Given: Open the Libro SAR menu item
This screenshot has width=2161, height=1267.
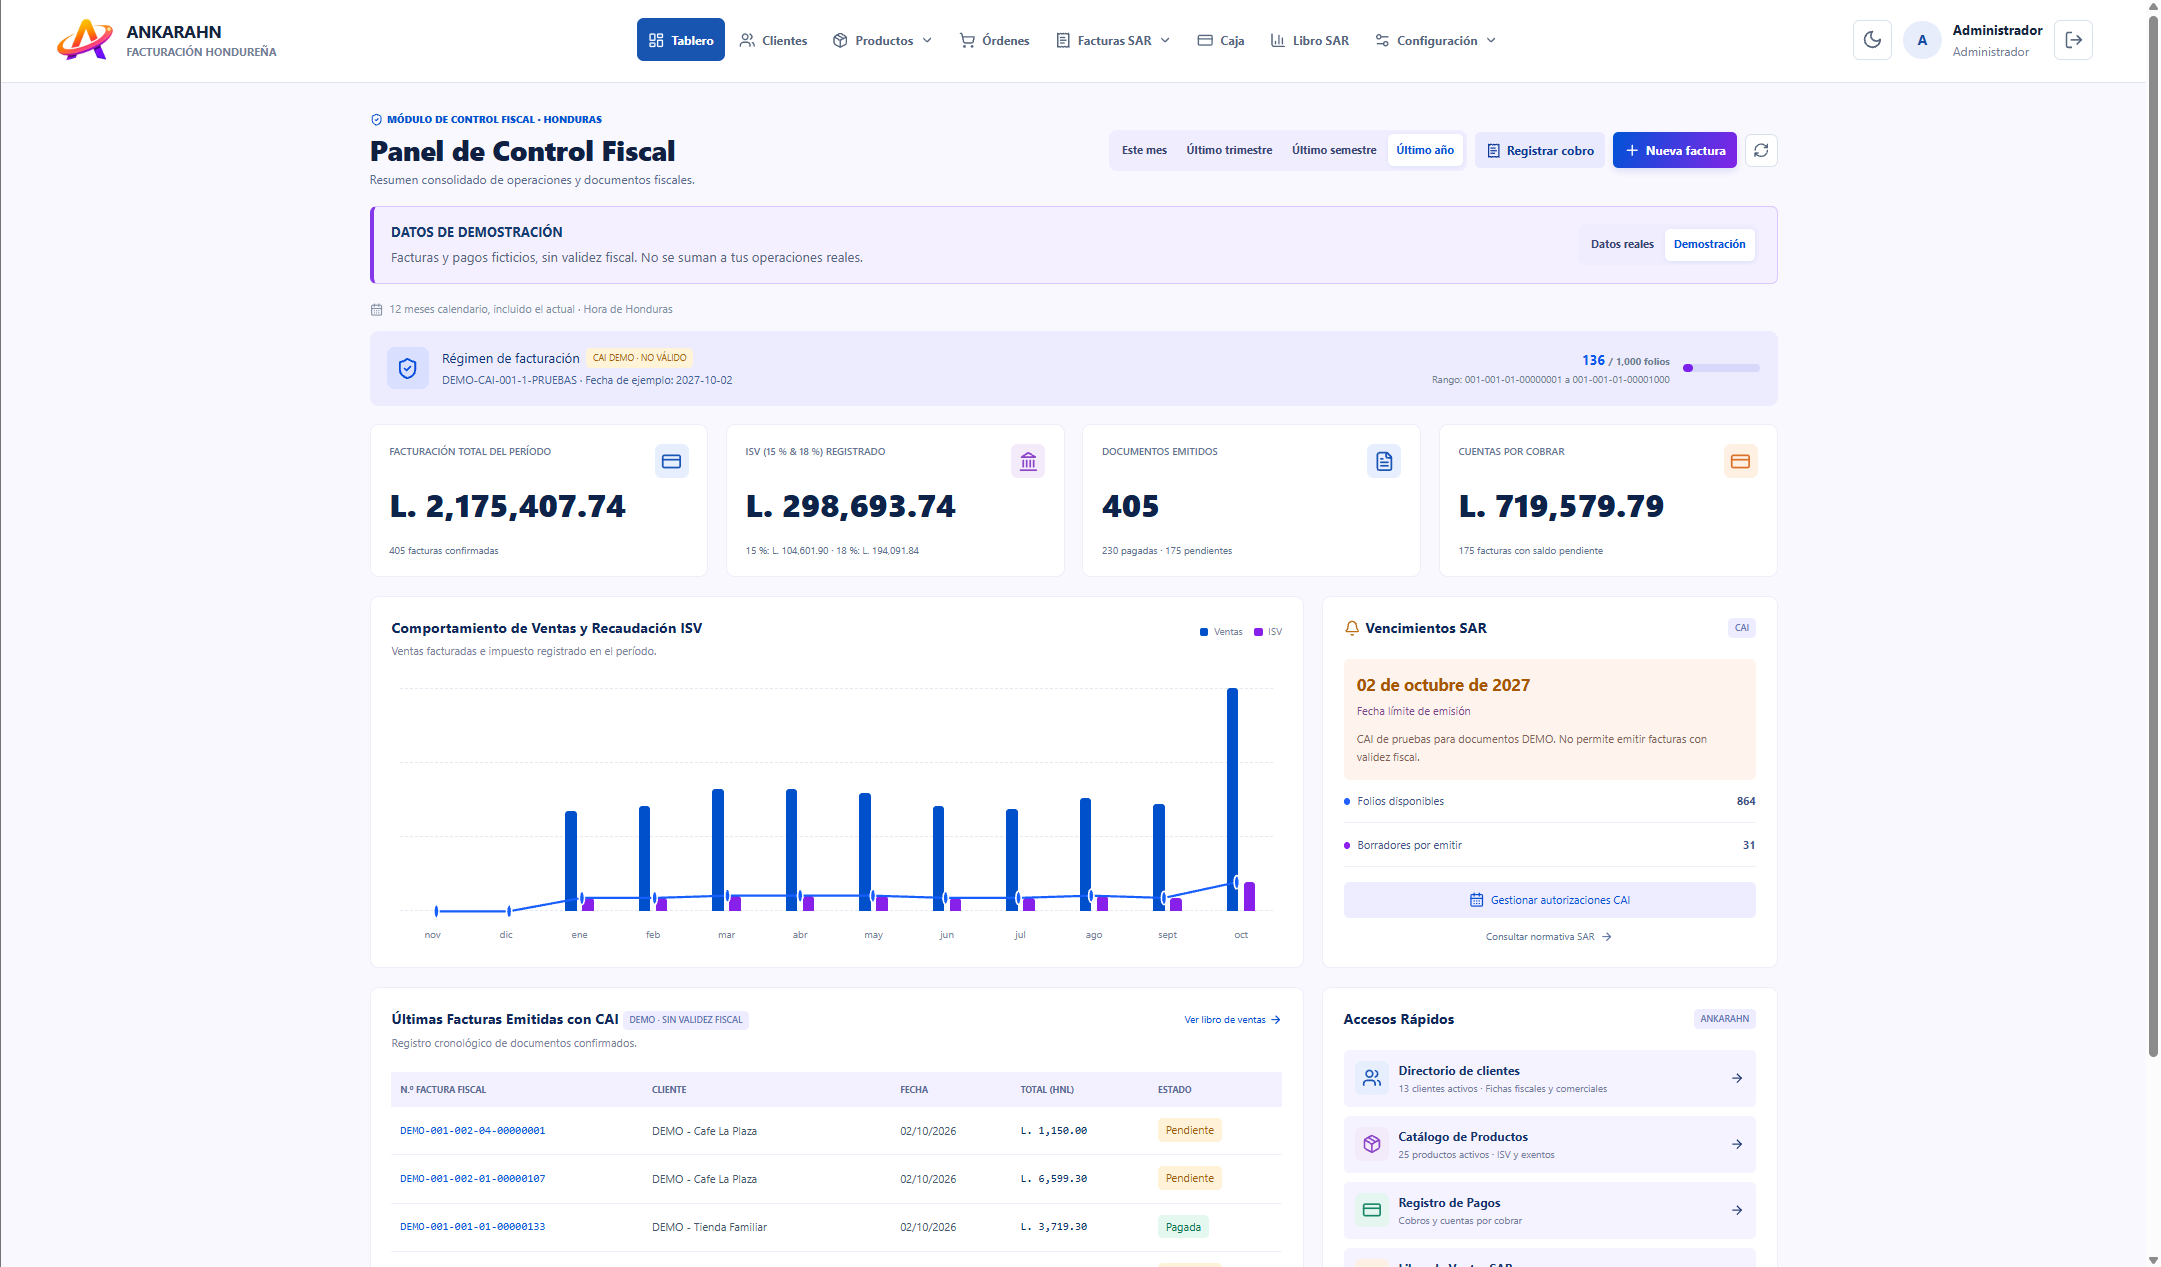Looking at the screenshot, I should 1309,40.
